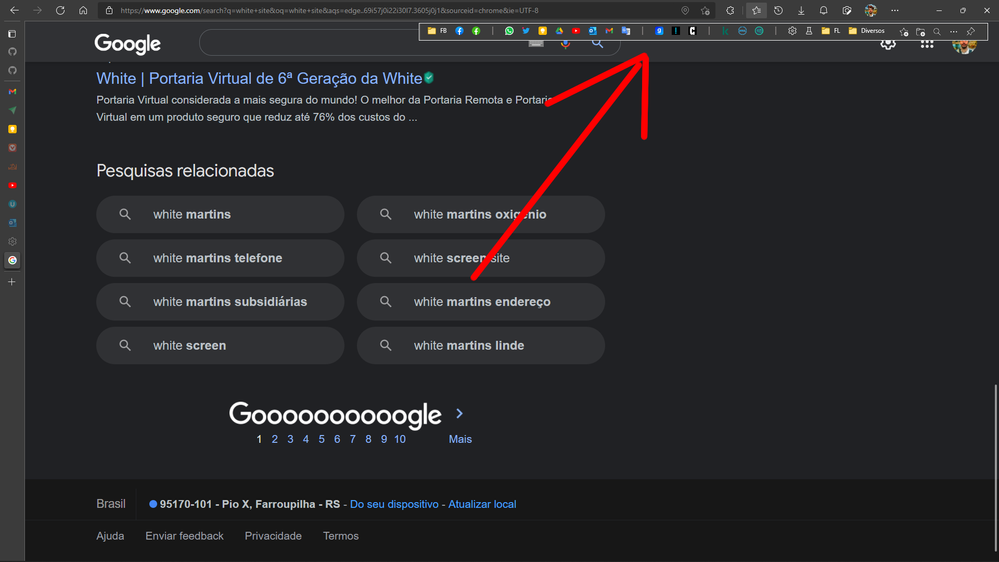Open favorites bar more options ellipsis
The width and height of the screenshot is (999, 562).
954,31
